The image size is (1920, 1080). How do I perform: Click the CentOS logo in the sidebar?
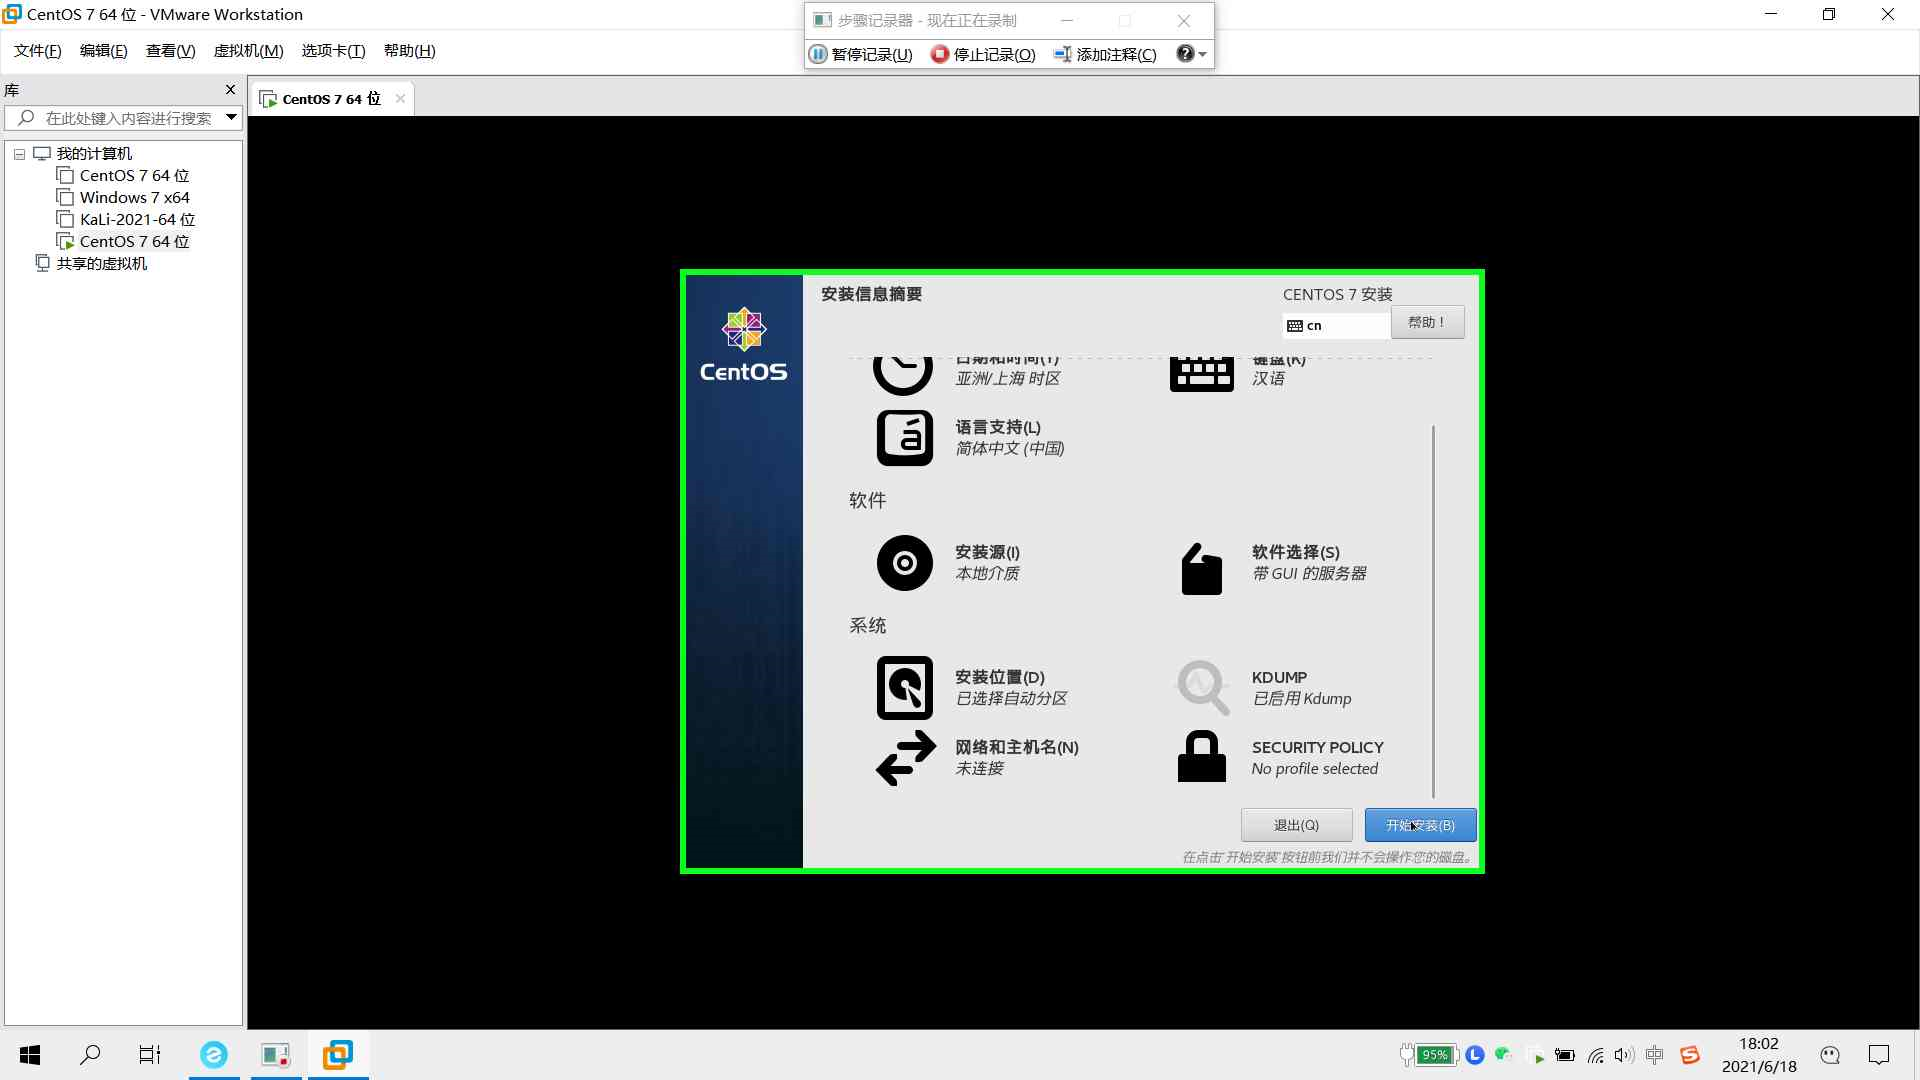coord(743,345)
